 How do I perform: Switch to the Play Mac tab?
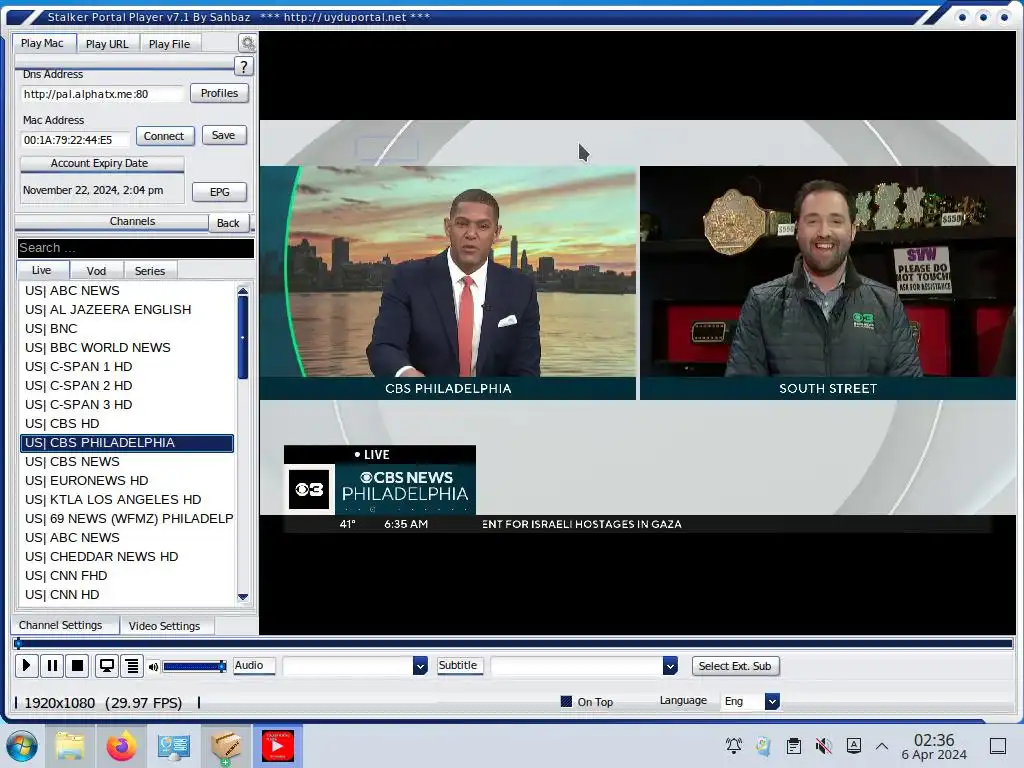42,44
